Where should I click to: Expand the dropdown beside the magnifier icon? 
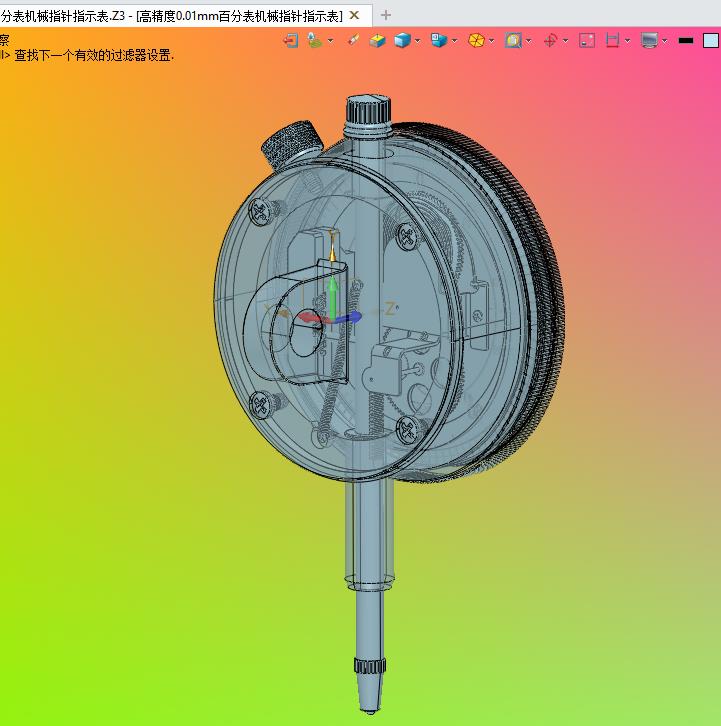pos(528,41)
